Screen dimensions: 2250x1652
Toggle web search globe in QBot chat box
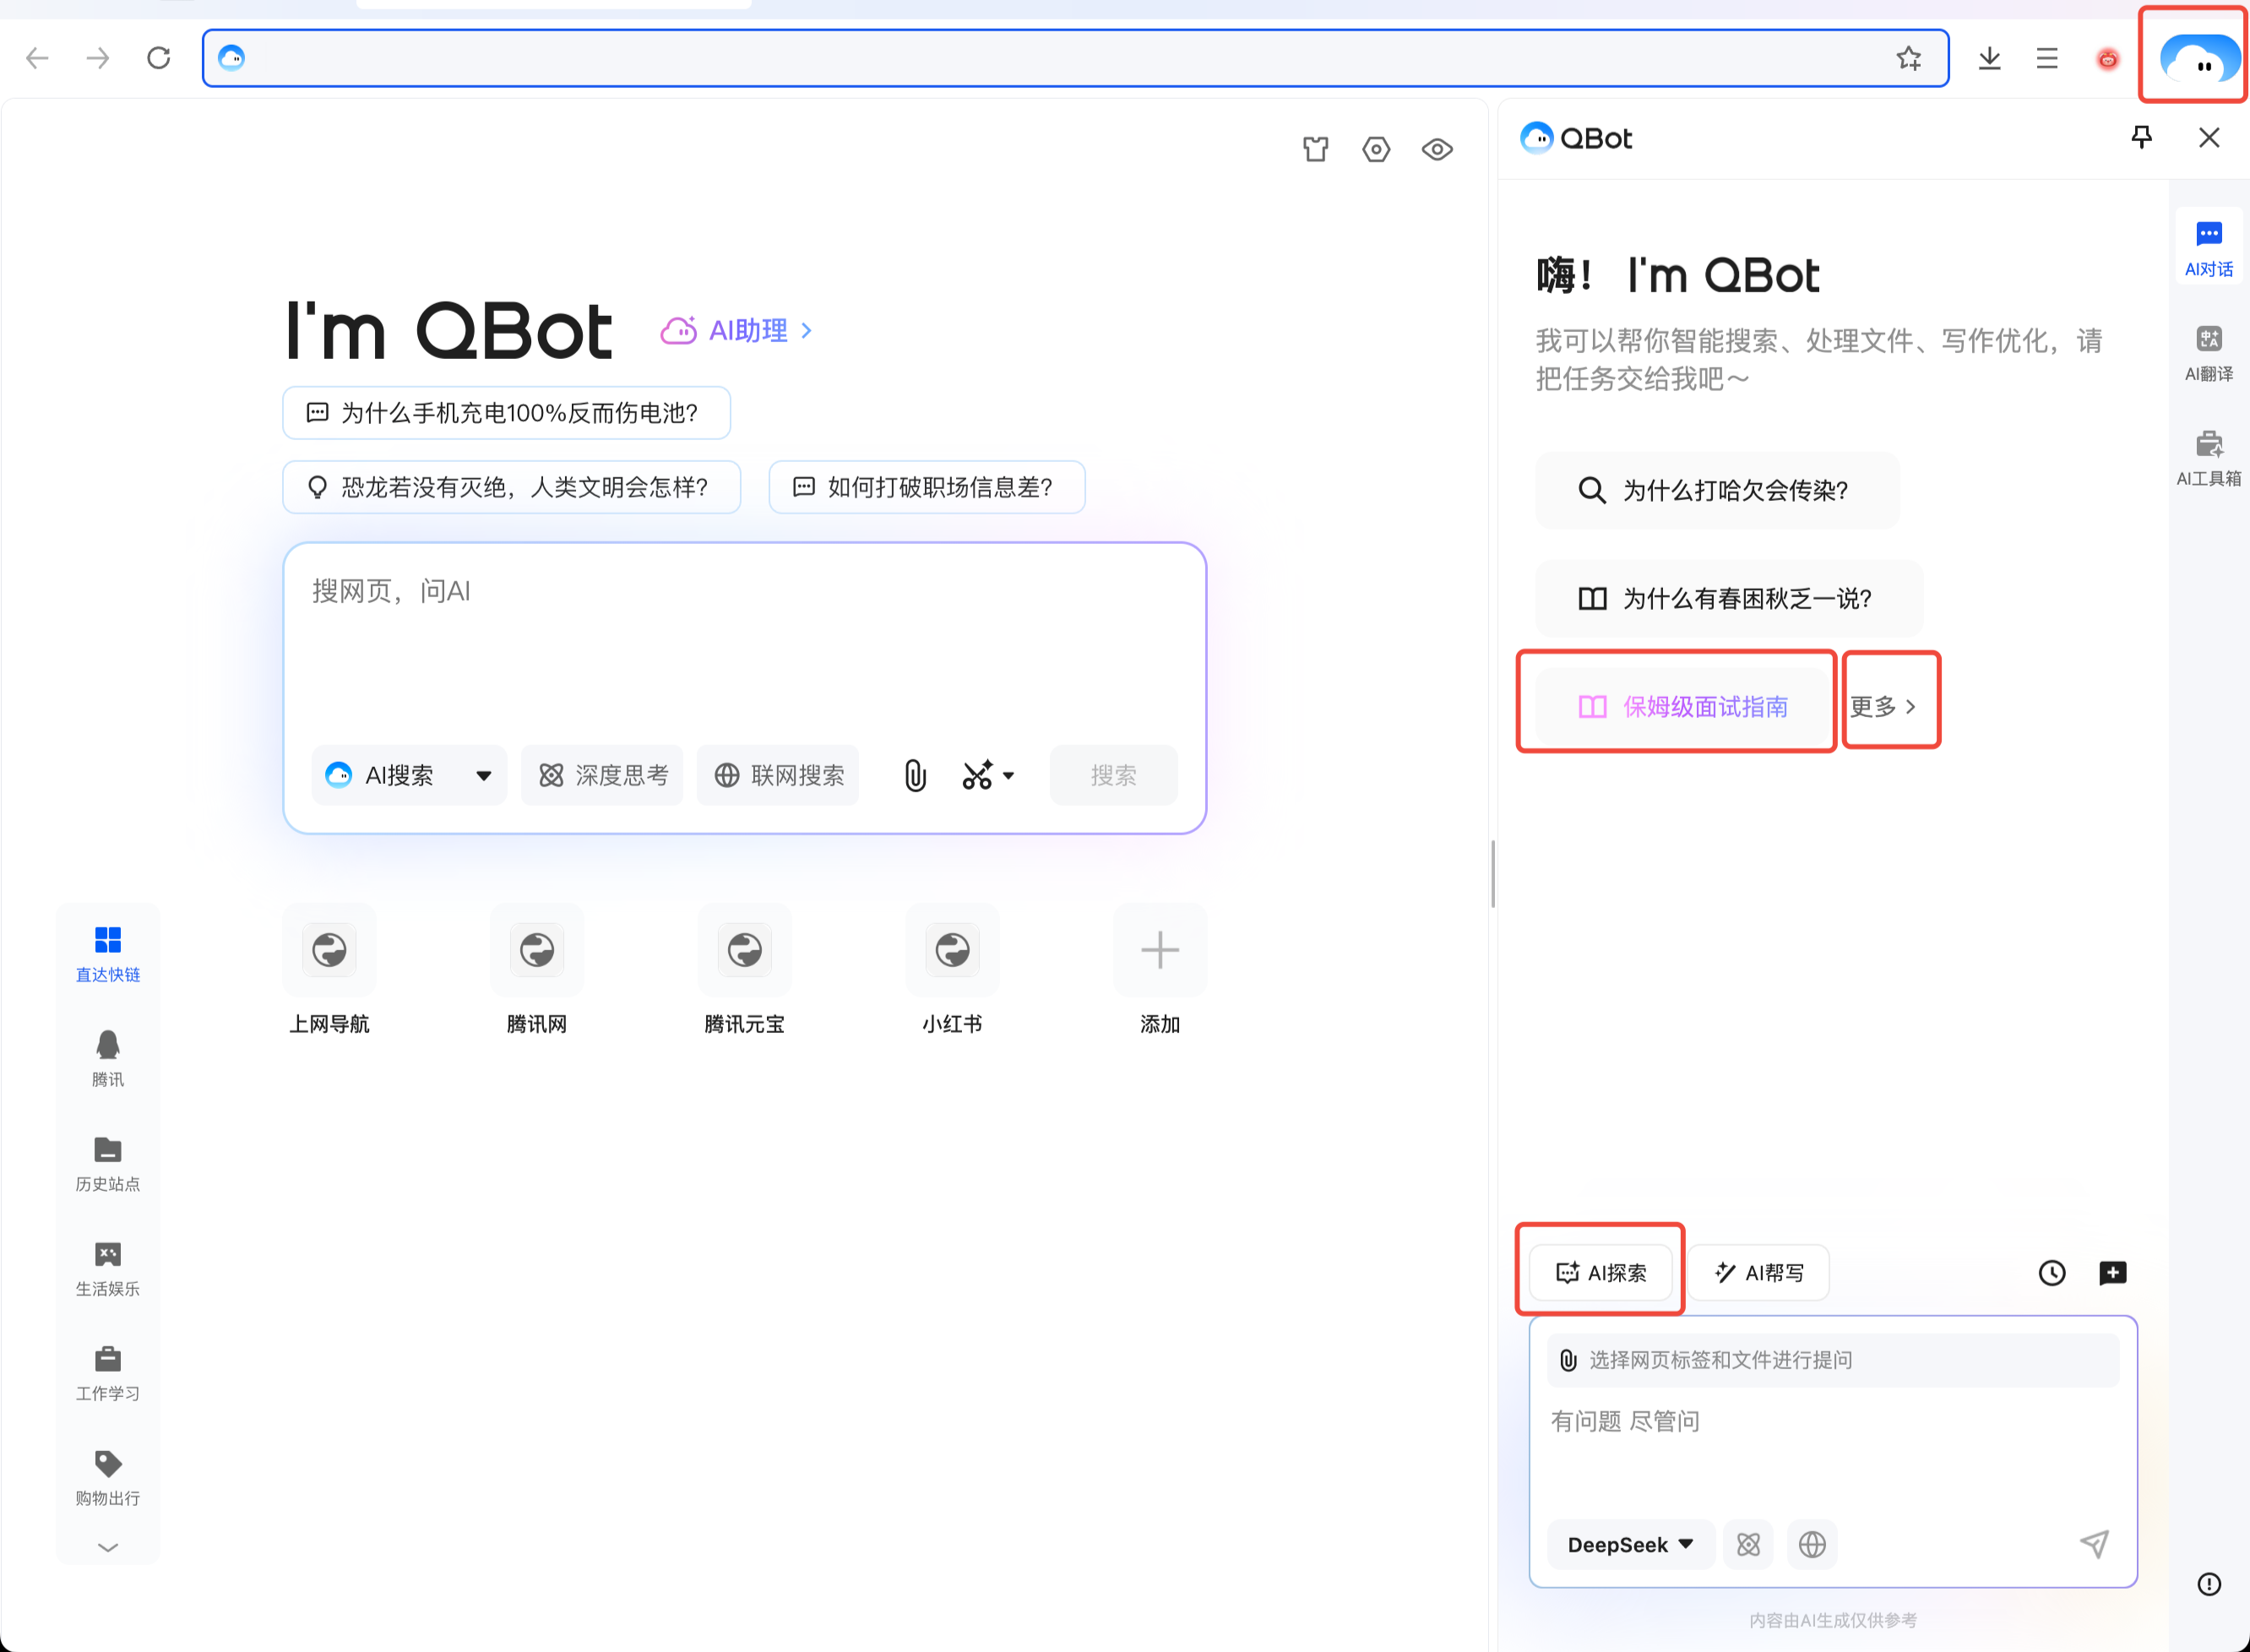click(x=1812, y=1544)
